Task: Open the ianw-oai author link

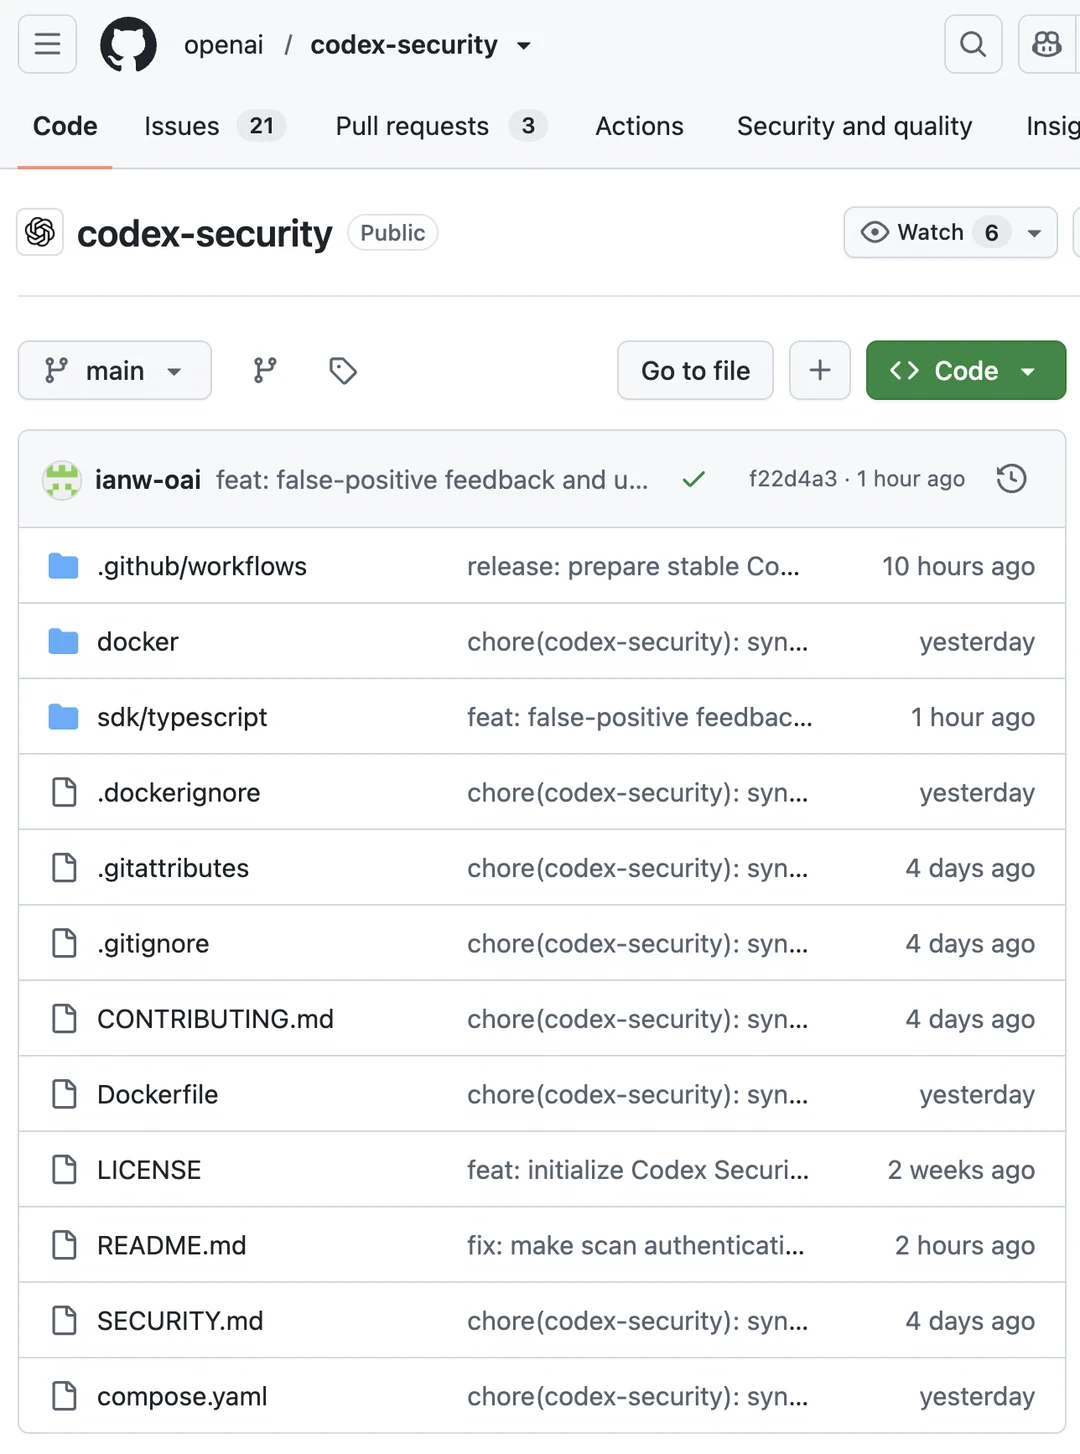Action: pyautogui.click(x=148, y=480)
